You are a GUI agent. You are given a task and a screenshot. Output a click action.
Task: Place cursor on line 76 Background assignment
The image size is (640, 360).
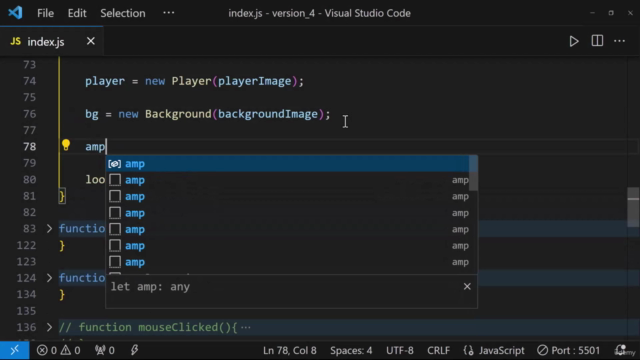coord(207,114)
